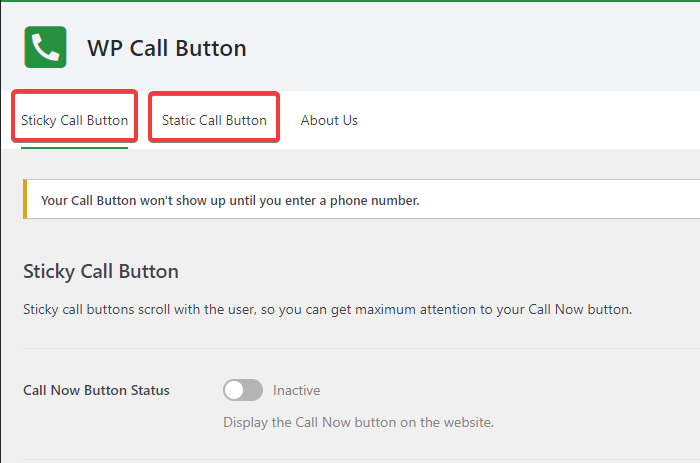Click the green underline beneath the active tab
Screen dimensions: 700x463
75,148
